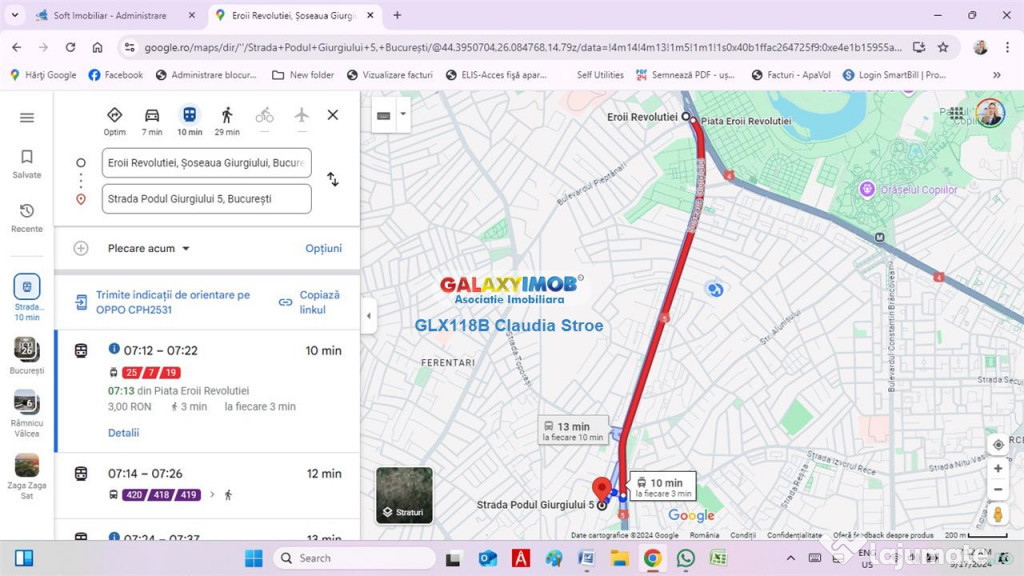
Task: Open a new browser tab
Action: point(397,15)
